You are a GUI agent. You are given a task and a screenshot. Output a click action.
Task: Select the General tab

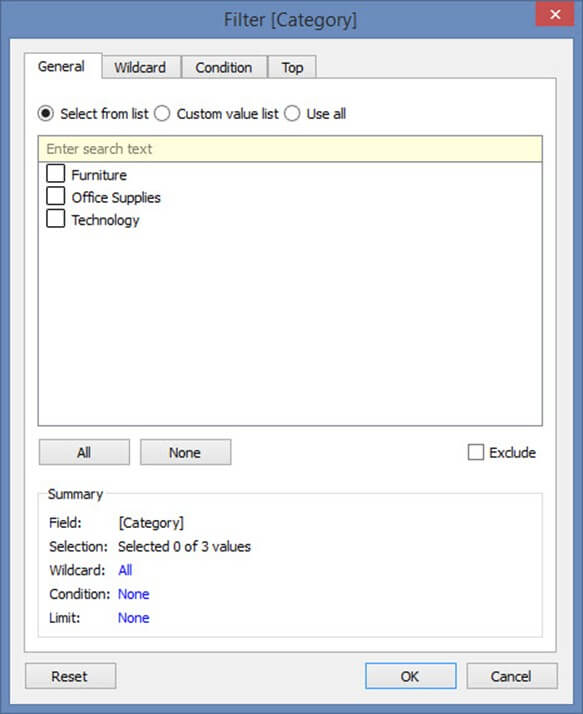[x=62, y=66]
